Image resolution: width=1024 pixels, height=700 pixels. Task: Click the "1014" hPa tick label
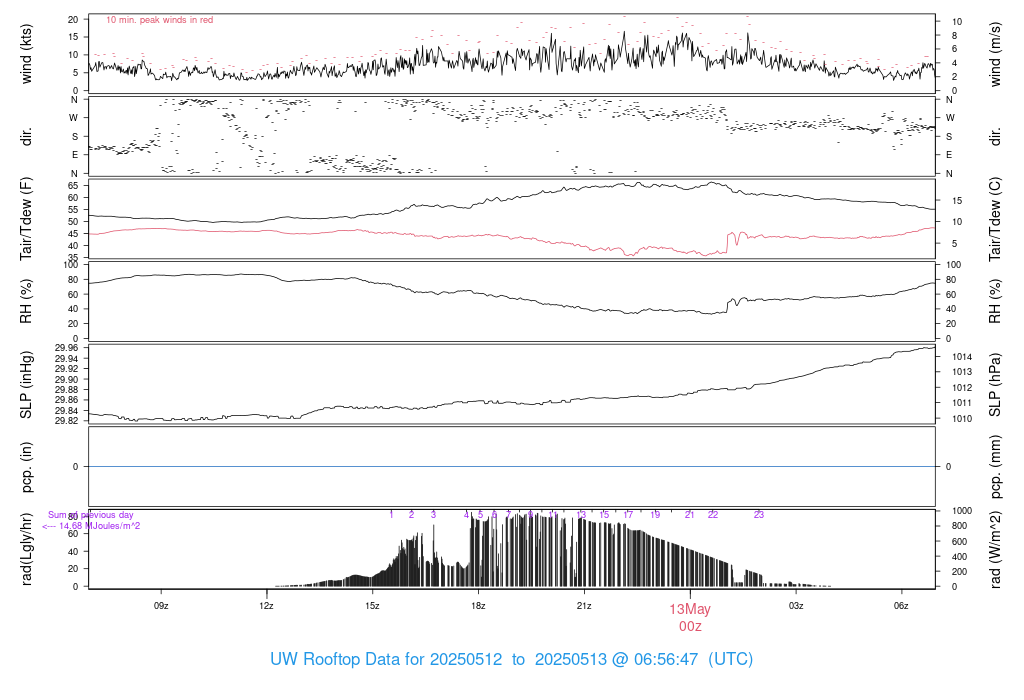[x=962, y=357]
